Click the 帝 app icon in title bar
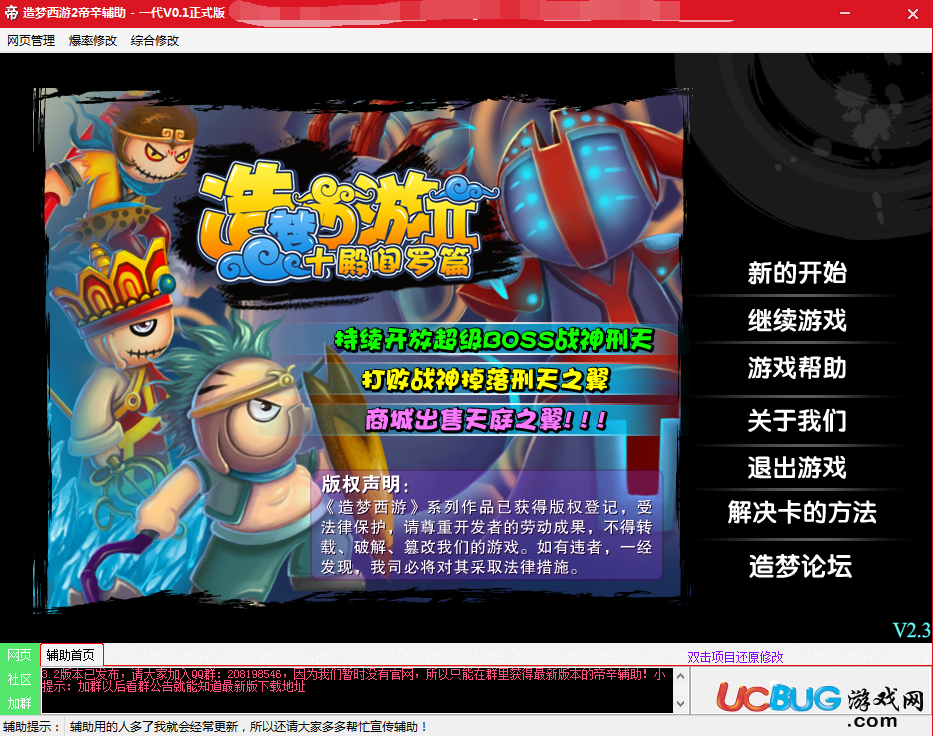Viewport: 933px width, 736px height. tap(11, 12)
